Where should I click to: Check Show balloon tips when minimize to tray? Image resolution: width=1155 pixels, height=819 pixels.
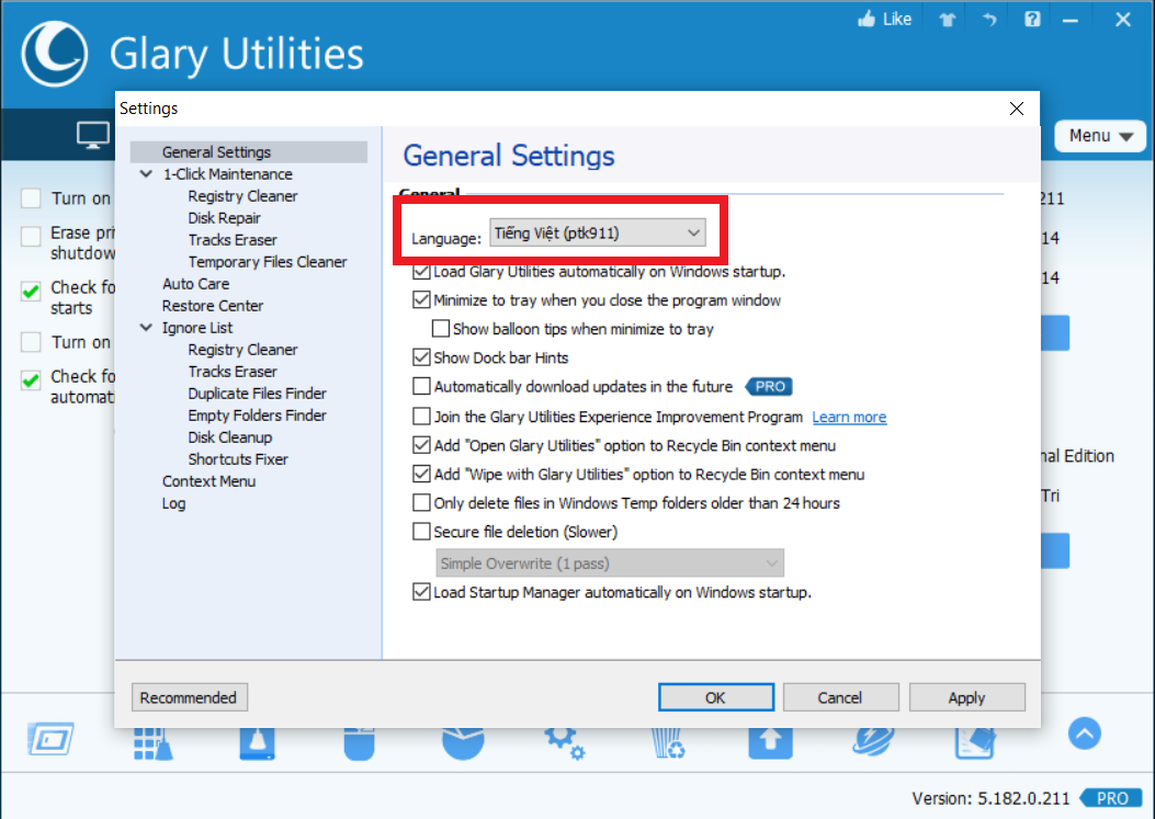(440, 328)
